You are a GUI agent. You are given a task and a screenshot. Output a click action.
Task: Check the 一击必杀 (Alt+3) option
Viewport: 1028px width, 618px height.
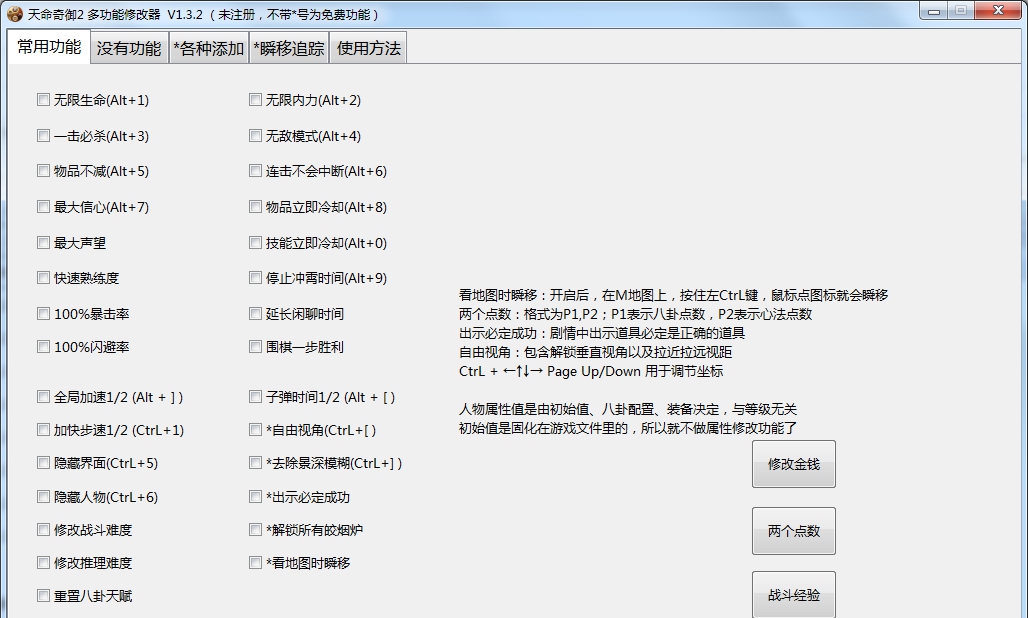[x=43, y=135]
